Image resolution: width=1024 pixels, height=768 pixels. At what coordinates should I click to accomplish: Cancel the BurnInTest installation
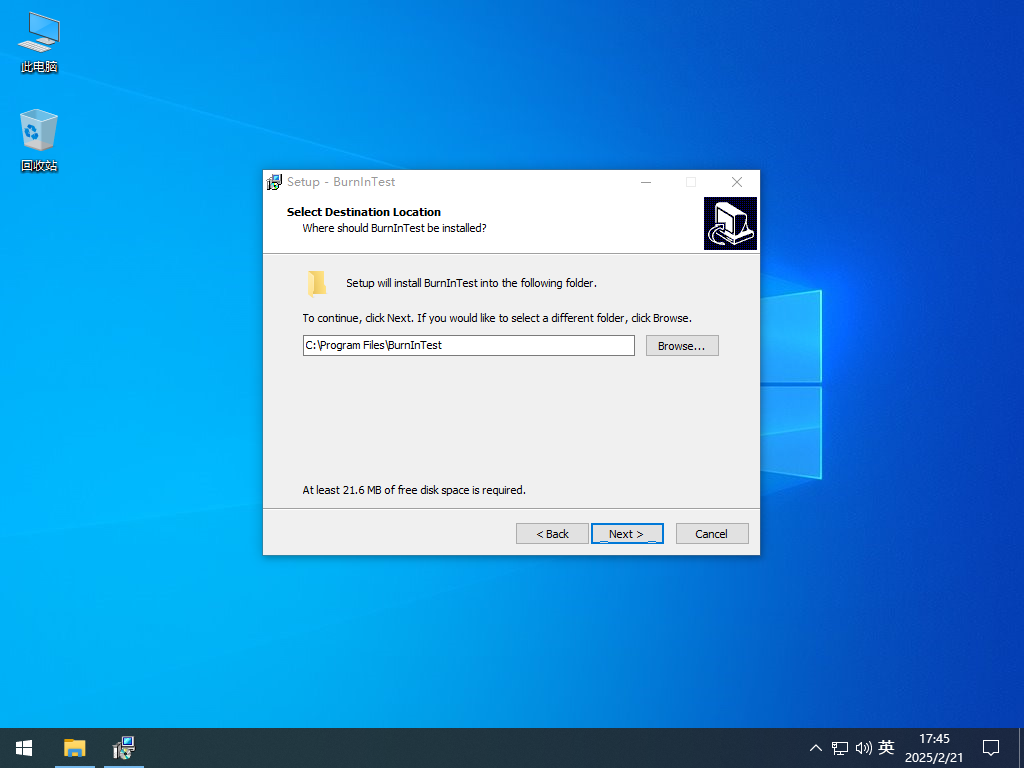[x=712, y=533]
